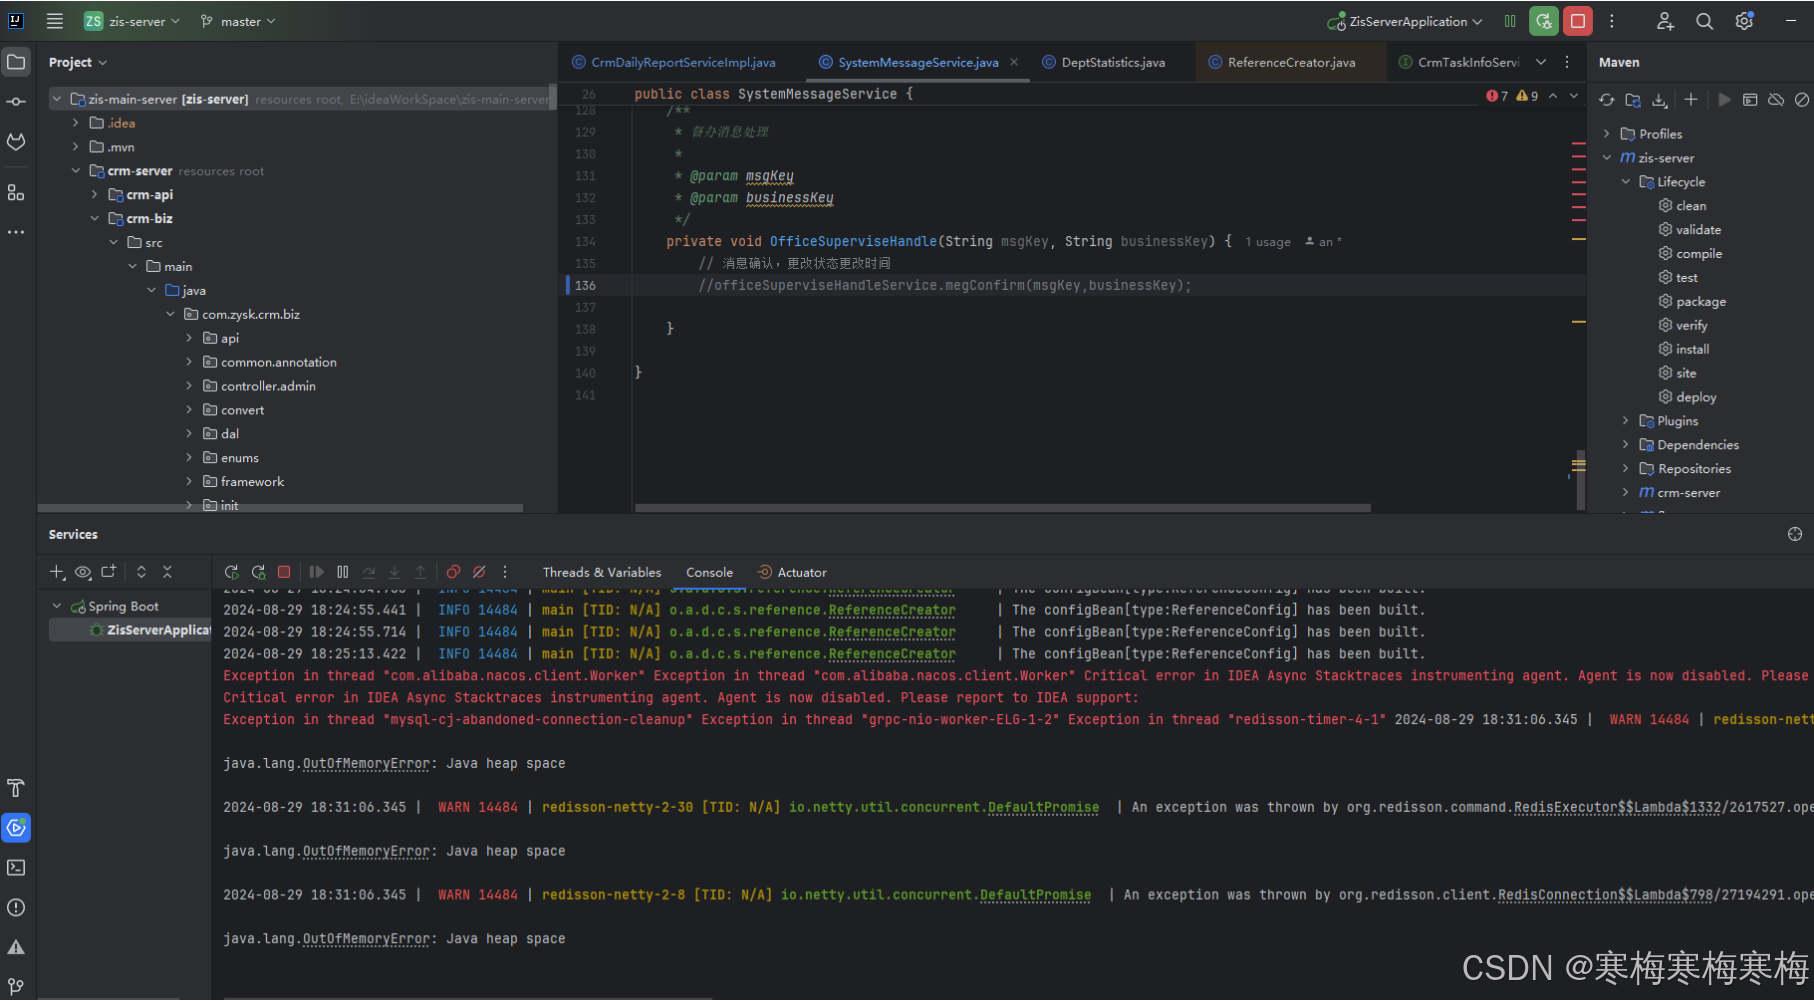This screenshot has width=1814, height=1001.
Task: Run the clean Maven lifecycle goal
Action: point(1691,205)
